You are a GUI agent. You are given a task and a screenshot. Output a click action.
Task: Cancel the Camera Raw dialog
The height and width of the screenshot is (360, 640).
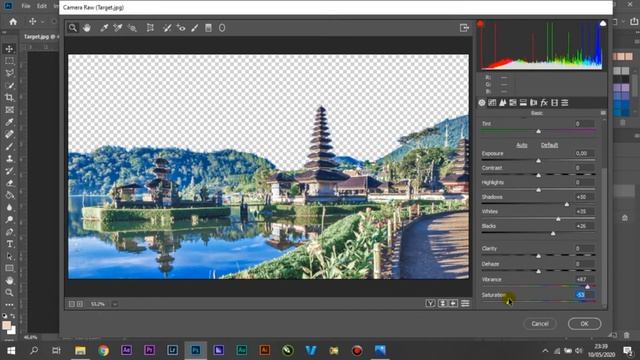click(x=540, y=324)
